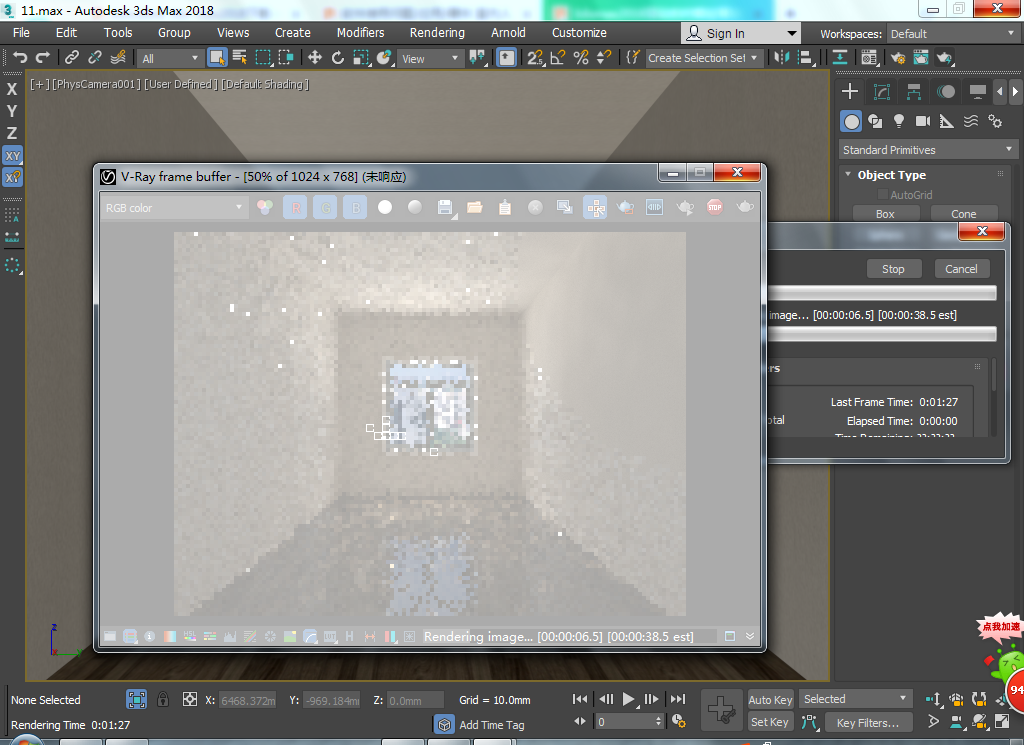1024x745 pixels.
Task: Expand the Sign In dropdown
Action: (x=792, y=33)
